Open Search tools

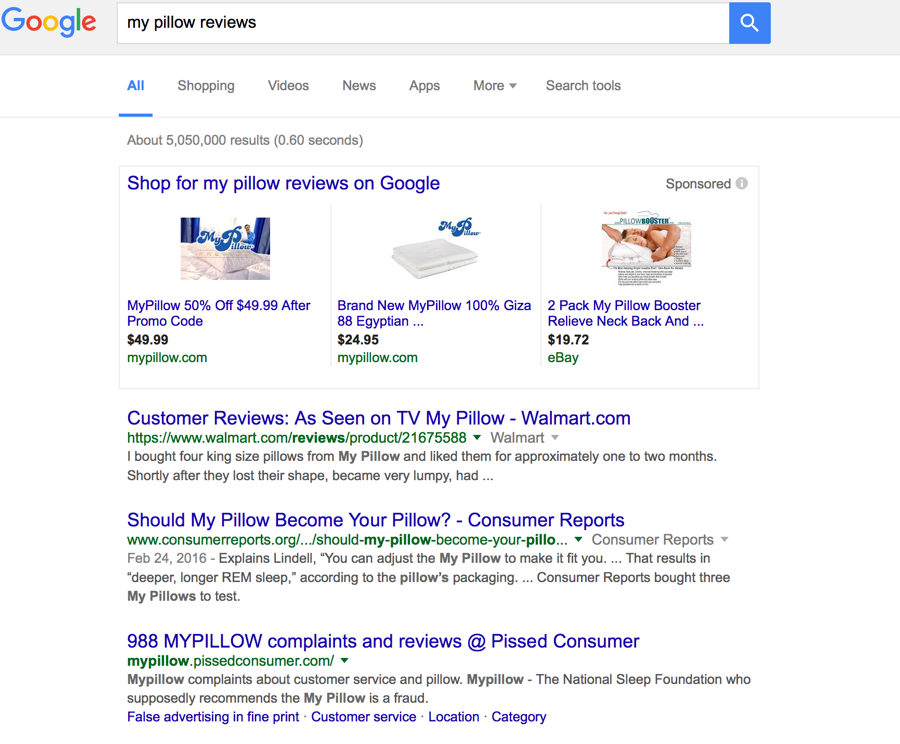pos(583,86)
